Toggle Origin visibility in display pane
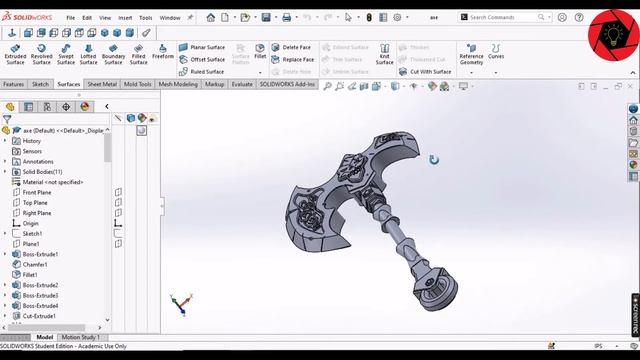640x360 pixels. [118, 223]
